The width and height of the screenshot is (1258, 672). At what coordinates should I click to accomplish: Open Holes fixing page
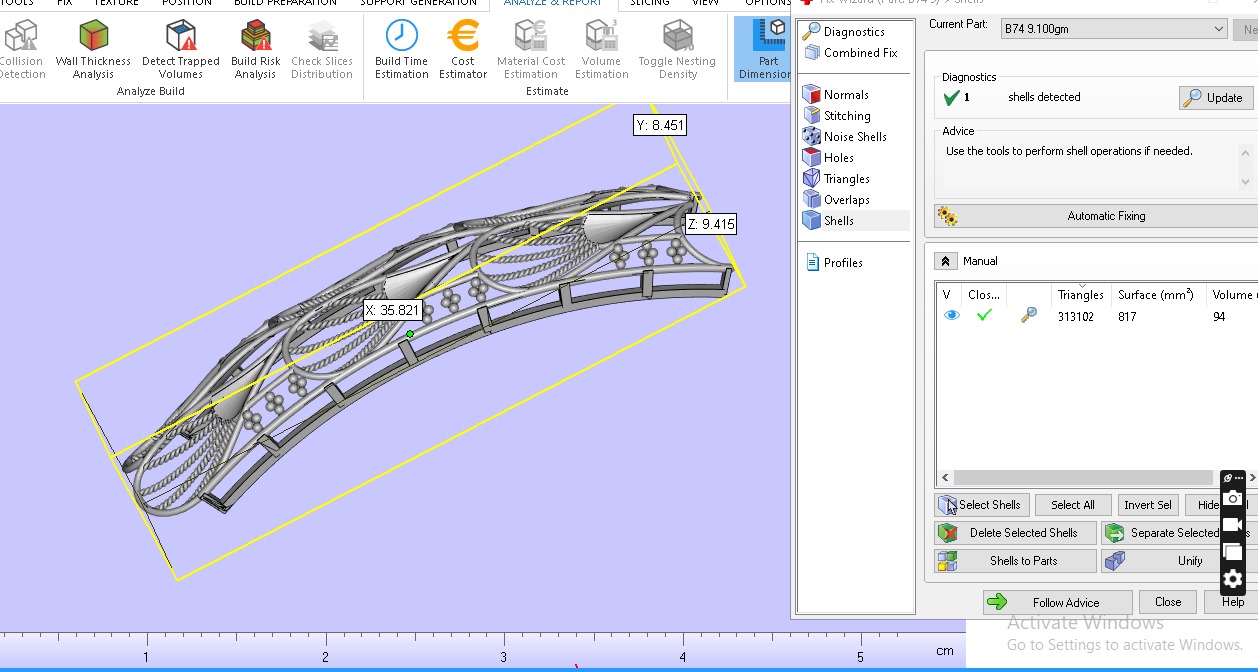click(x=829, y=158)
